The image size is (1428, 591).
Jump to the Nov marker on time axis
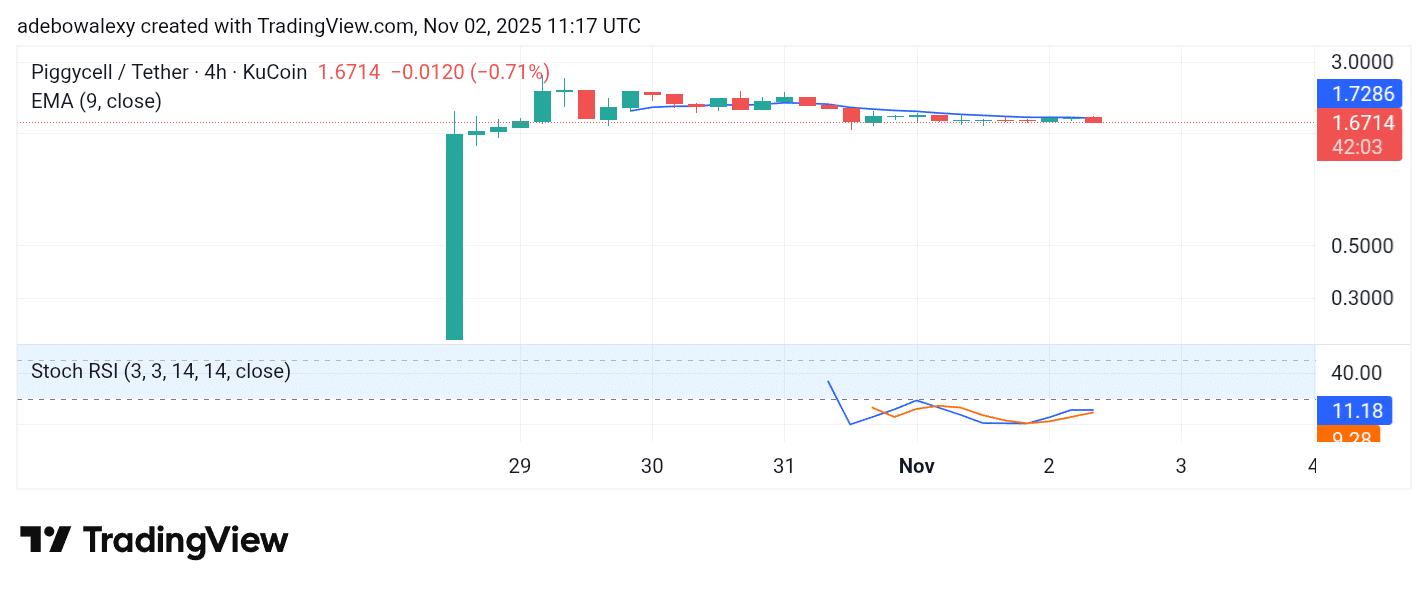pyautogui.click(x=917, y=466)
